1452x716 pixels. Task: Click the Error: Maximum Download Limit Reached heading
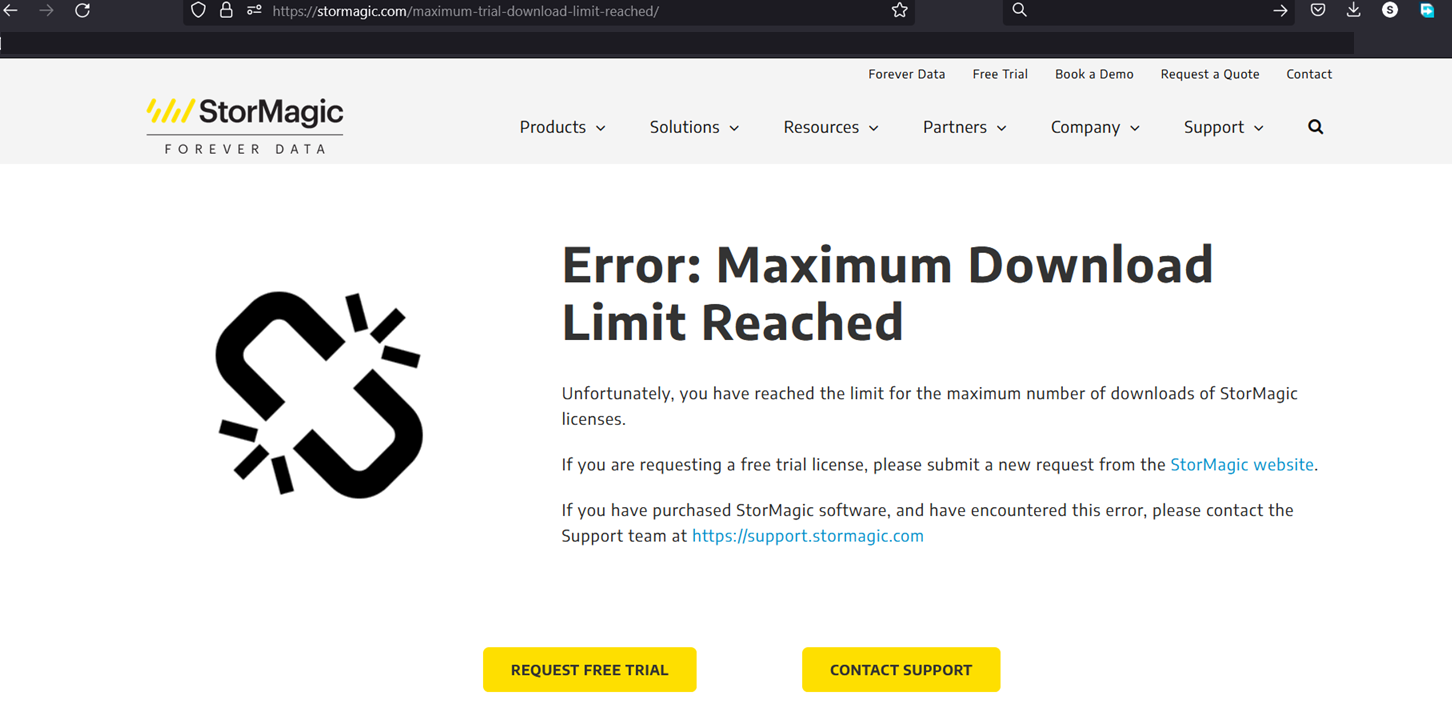[x=888, y=293]
